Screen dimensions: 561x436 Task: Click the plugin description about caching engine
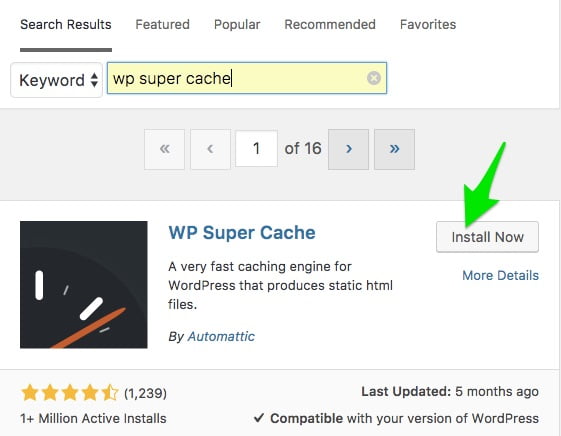pos(280,285)
